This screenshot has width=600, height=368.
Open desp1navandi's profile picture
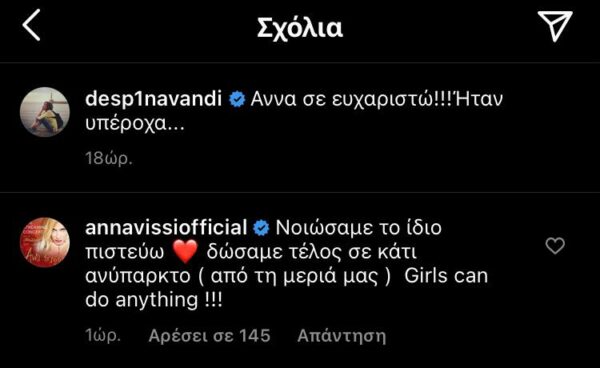(45, 112)
